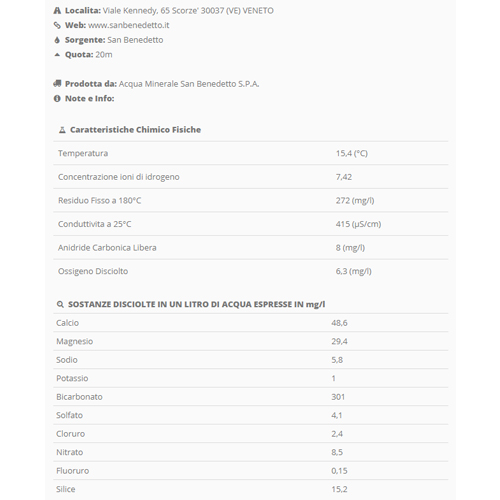
Task: Select the Residuo Fisso a 180°C row
Action: pos(251,200)
